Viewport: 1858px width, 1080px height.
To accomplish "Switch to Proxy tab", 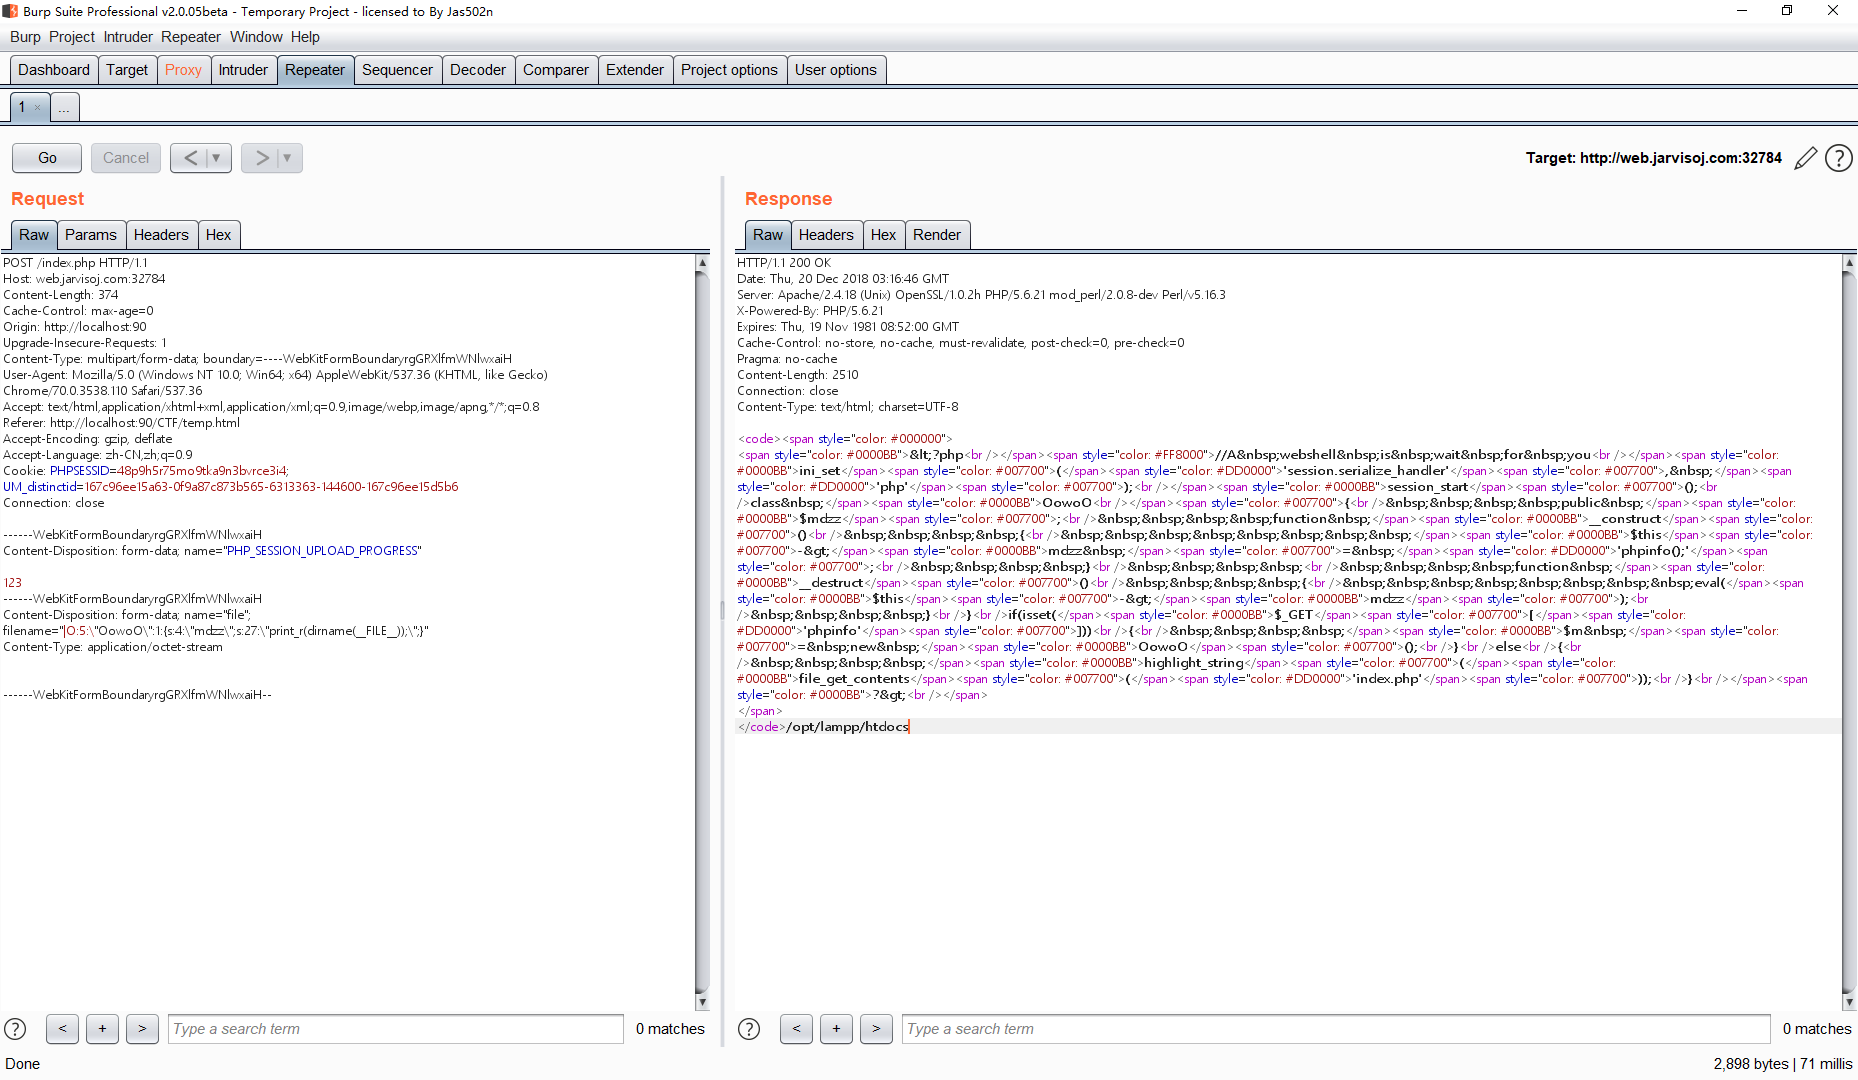I will point(183,70).
